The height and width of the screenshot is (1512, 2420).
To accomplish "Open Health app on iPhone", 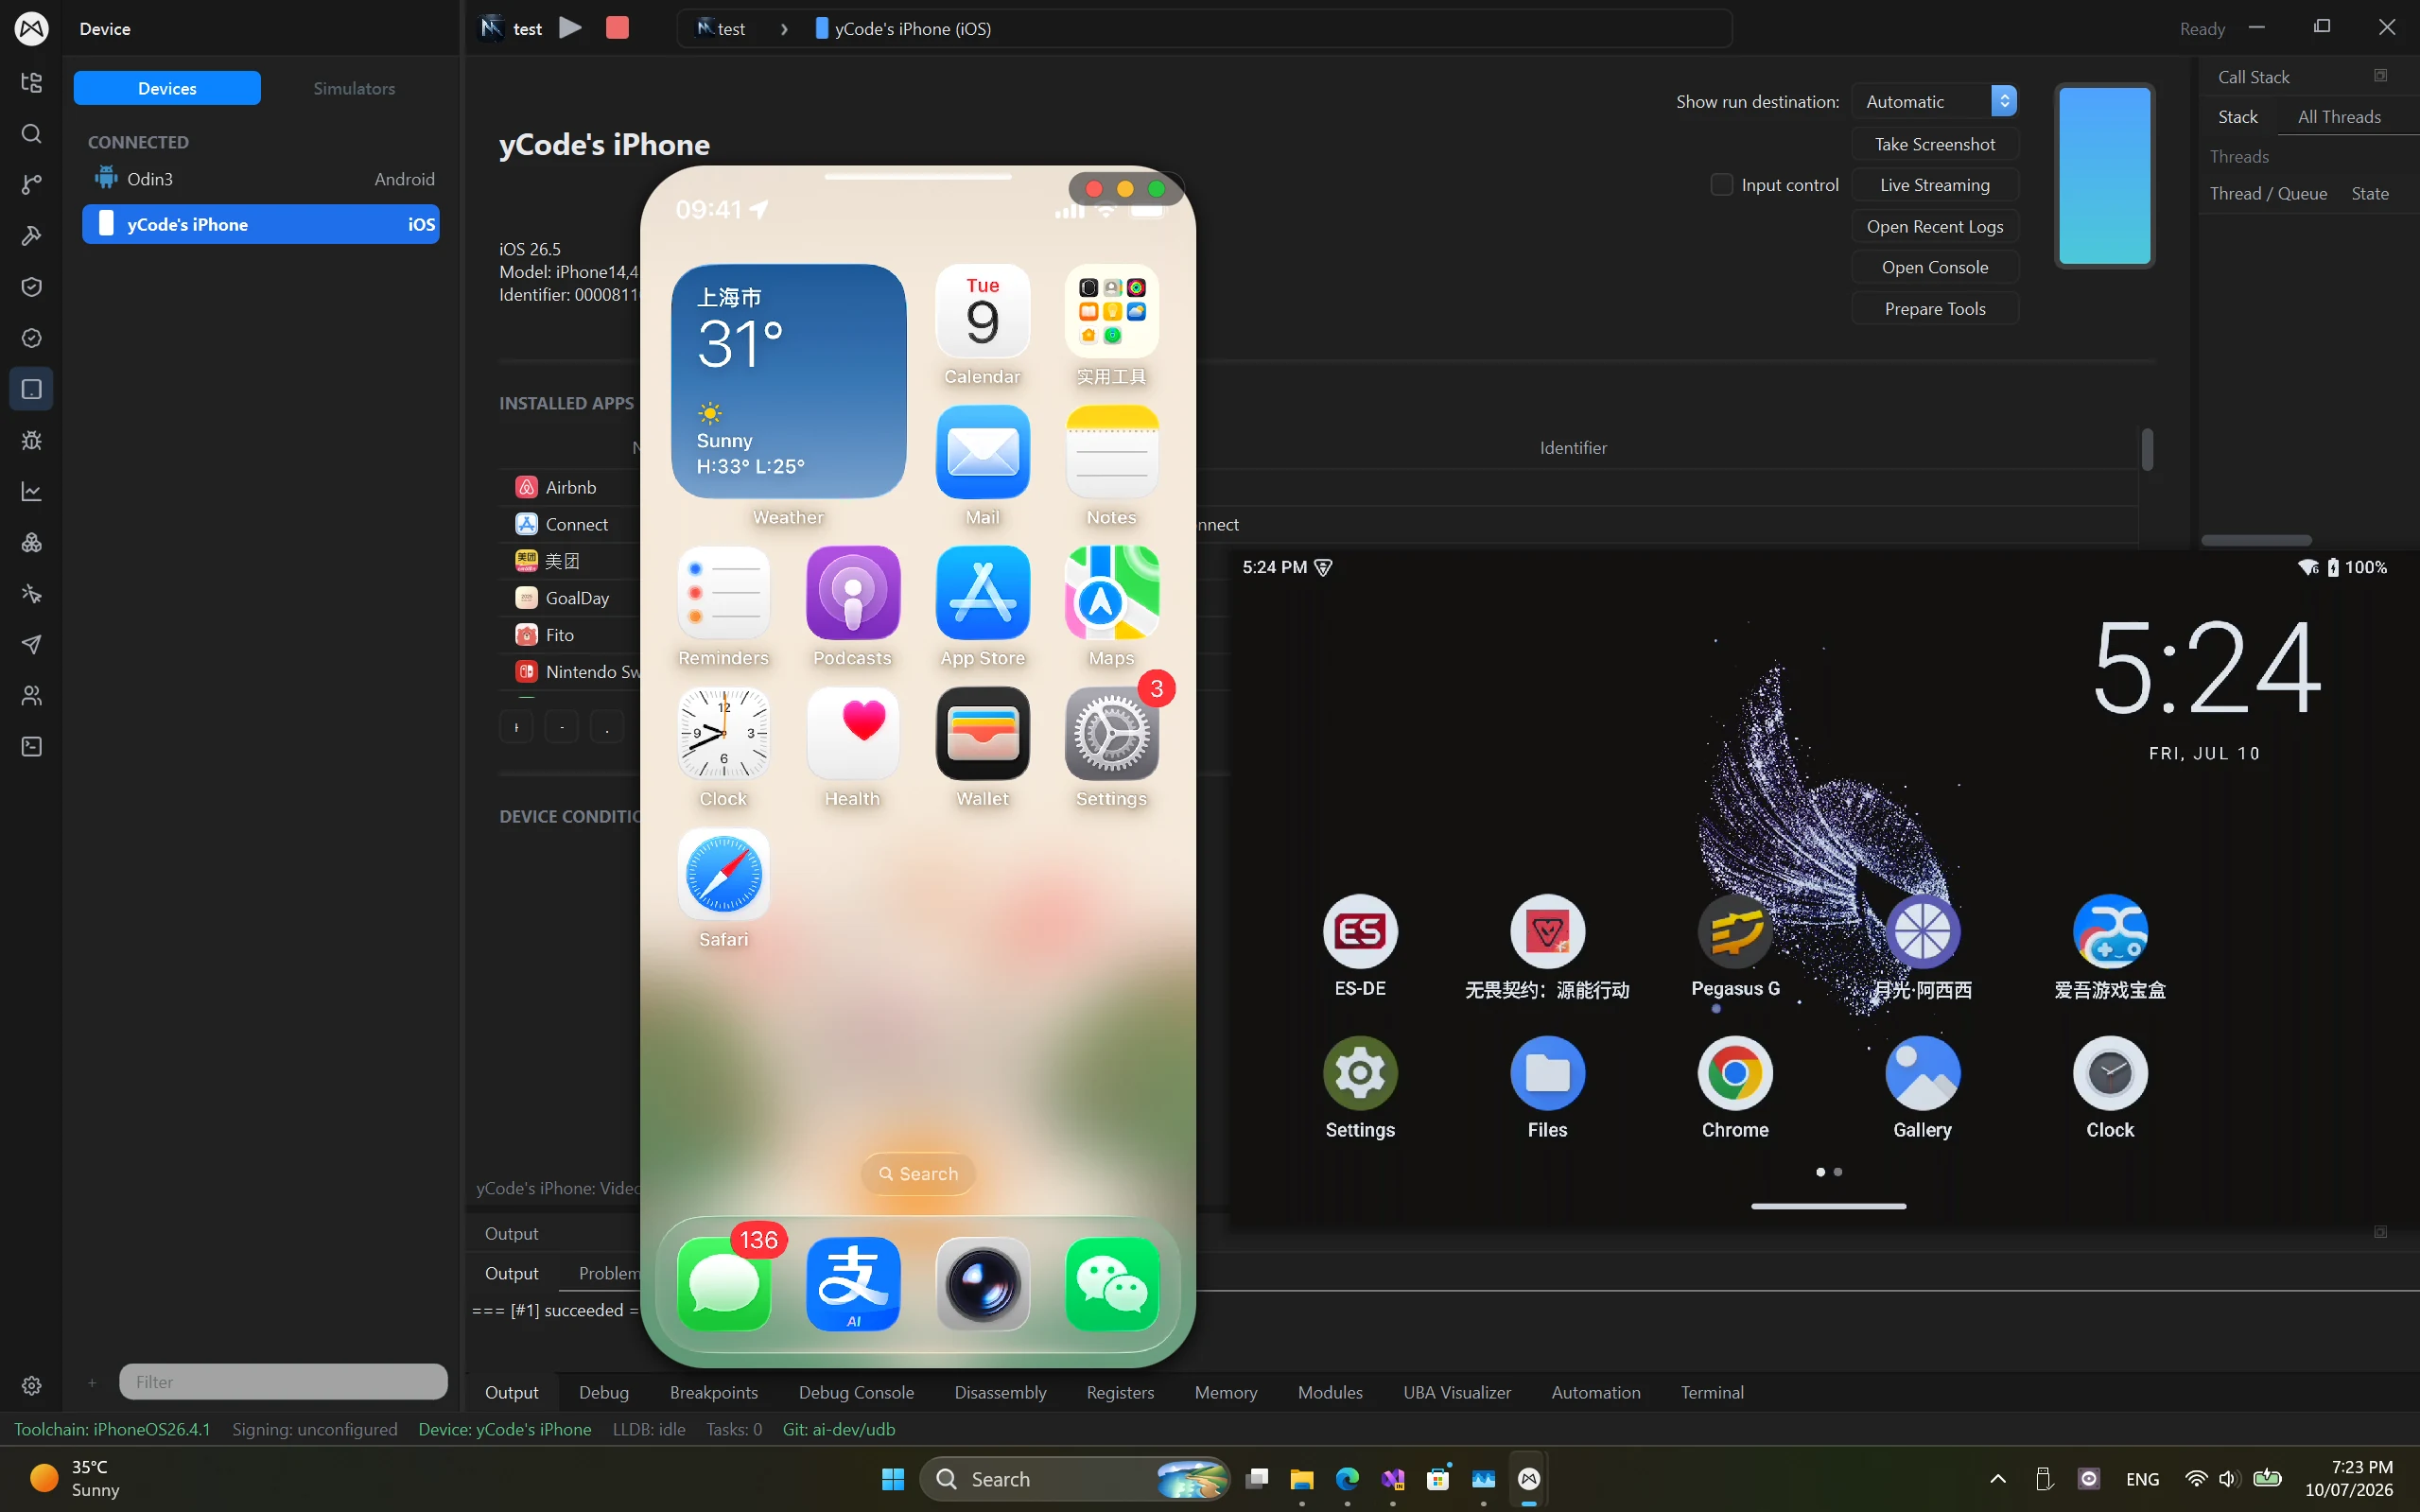I will pos(852,734).
